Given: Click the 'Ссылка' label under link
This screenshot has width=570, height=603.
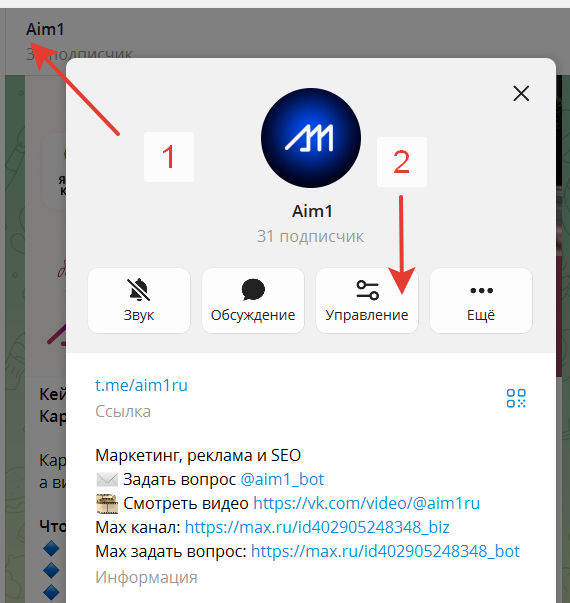Looking at the screenshot, I should click(x=123, y=411).
